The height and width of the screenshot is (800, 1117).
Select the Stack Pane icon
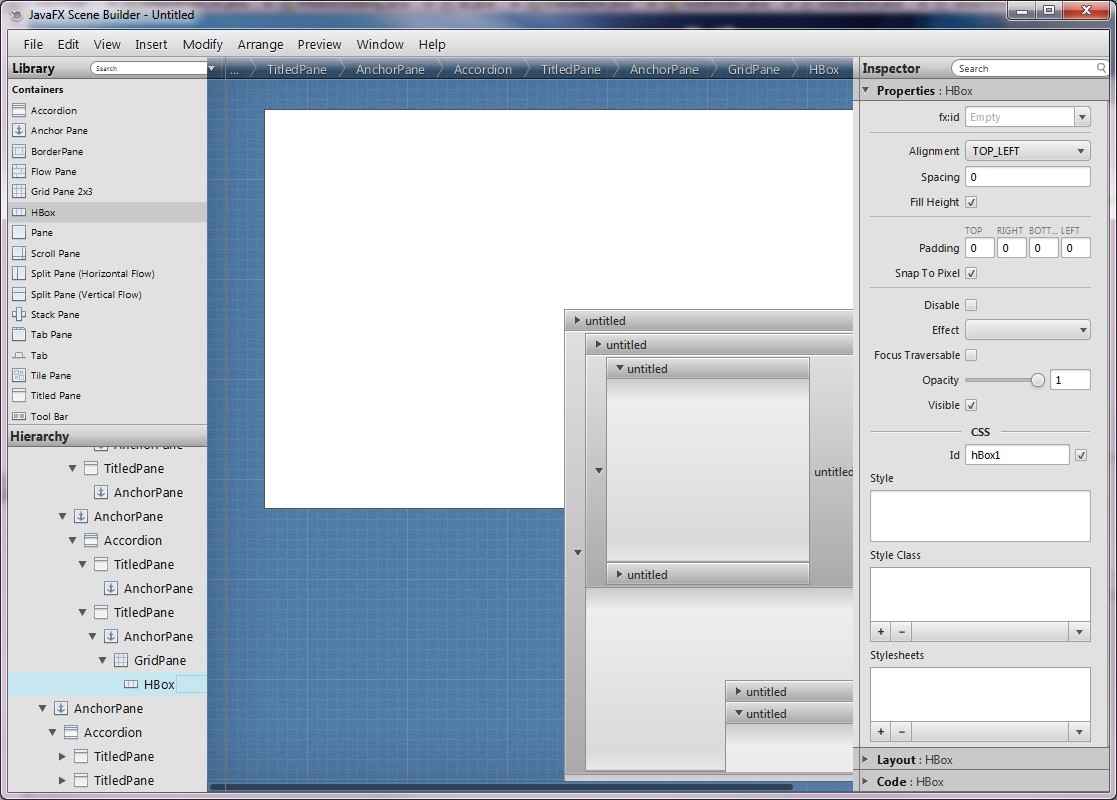19,315
